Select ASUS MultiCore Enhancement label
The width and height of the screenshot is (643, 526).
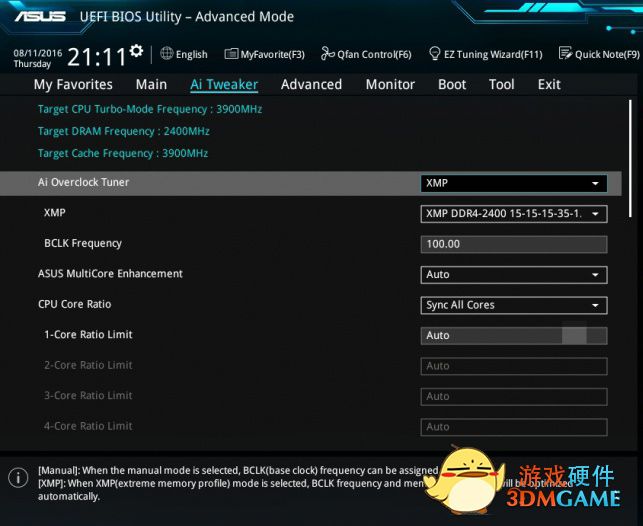[110, 273]
